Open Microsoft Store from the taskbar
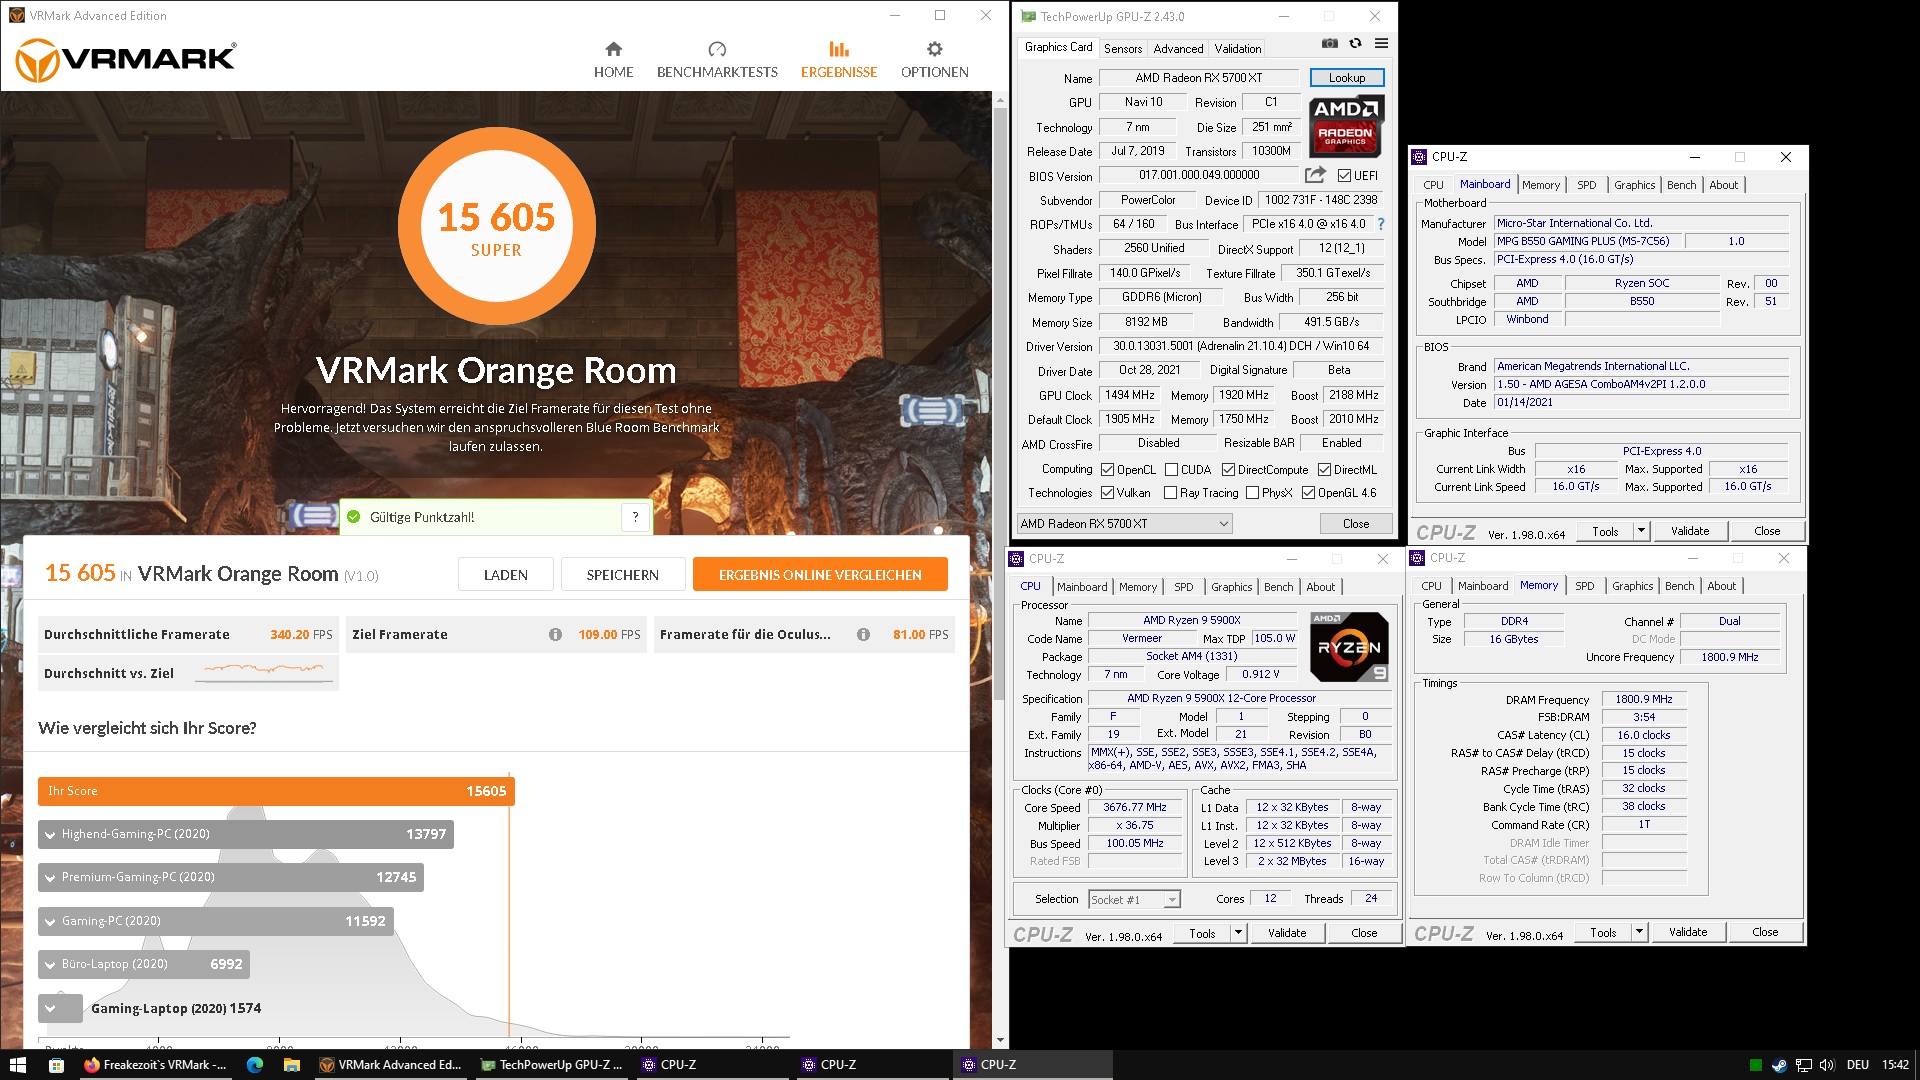The image size is (1920, 1080). click(56, 1065)
